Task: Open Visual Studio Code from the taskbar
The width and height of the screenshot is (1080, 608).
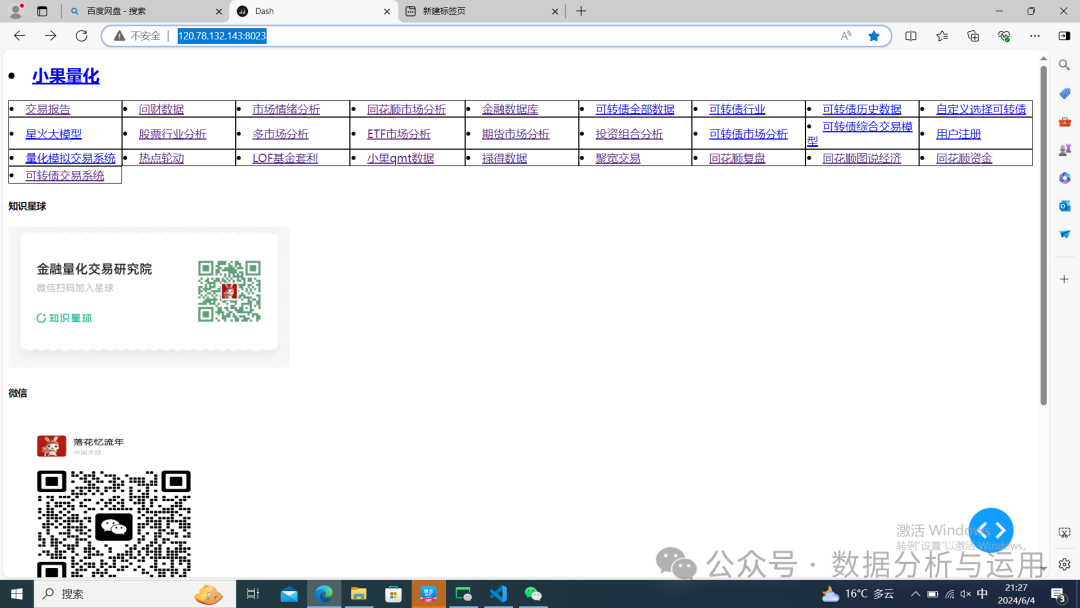Action: point(498,594)
